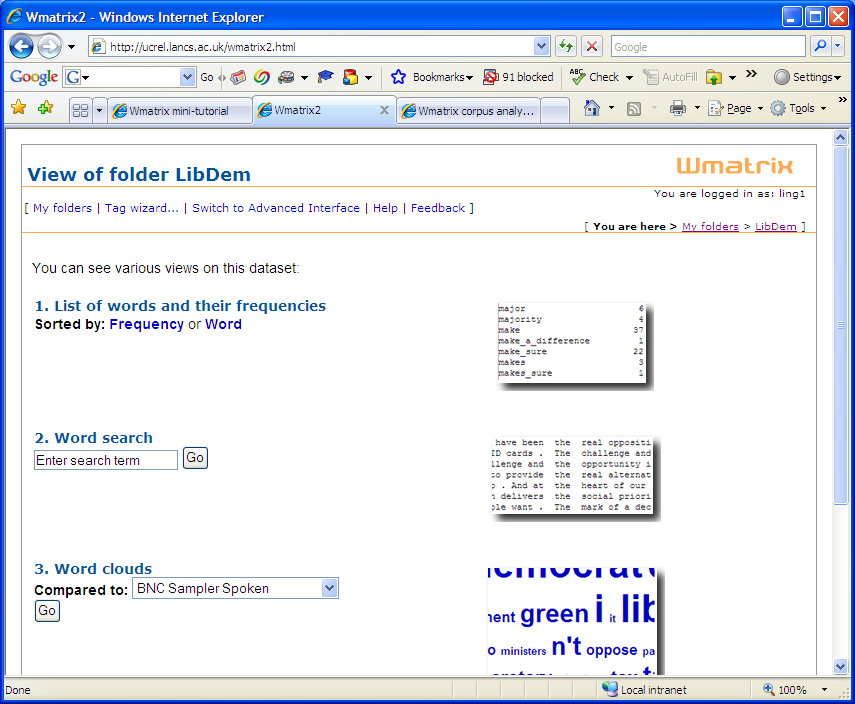Click the Stop loading icon
The image size is (855, 704).
tap(592, 47)
